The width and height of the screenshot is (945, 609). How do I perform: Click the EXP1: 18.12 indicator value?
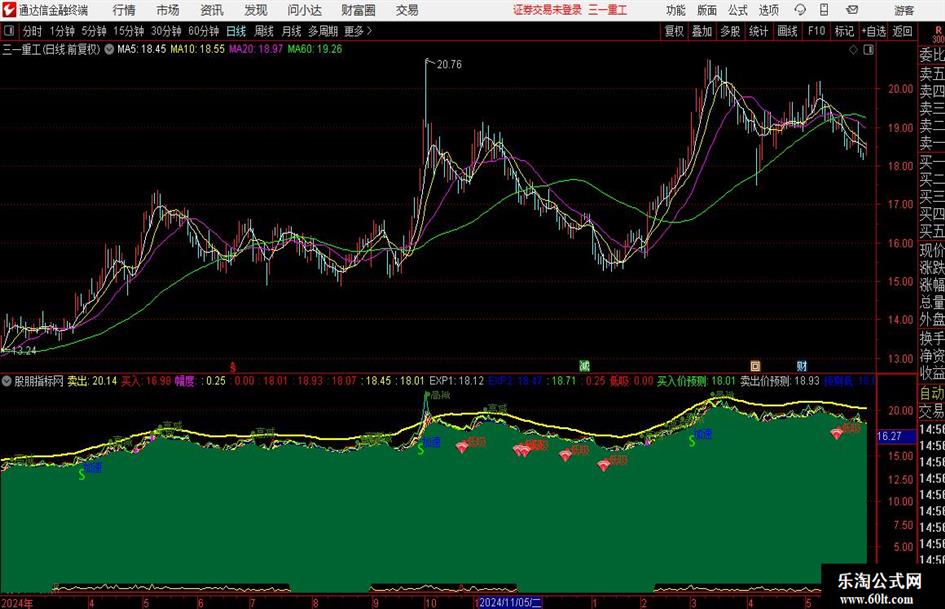pos(456,380)
